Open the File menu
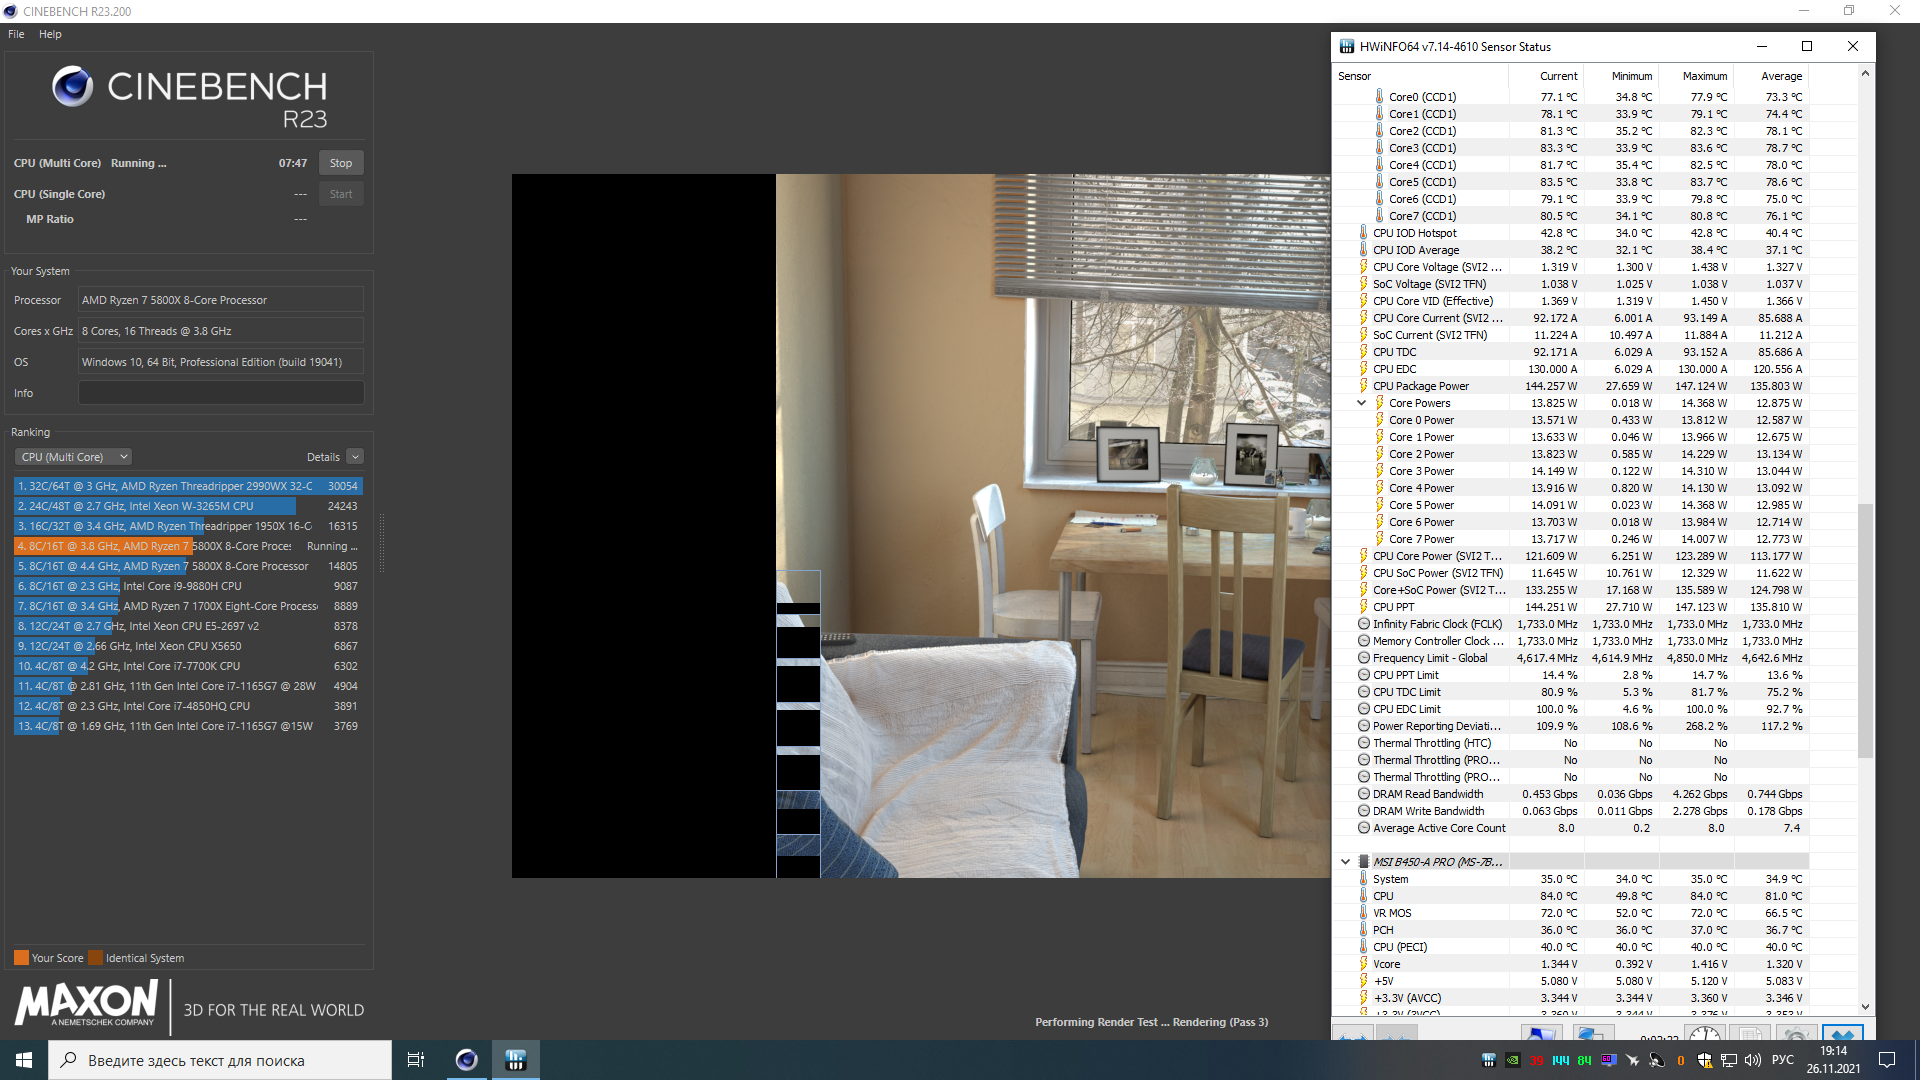This screenshot has height=1080, width=1920. click(x=16, y=34)
